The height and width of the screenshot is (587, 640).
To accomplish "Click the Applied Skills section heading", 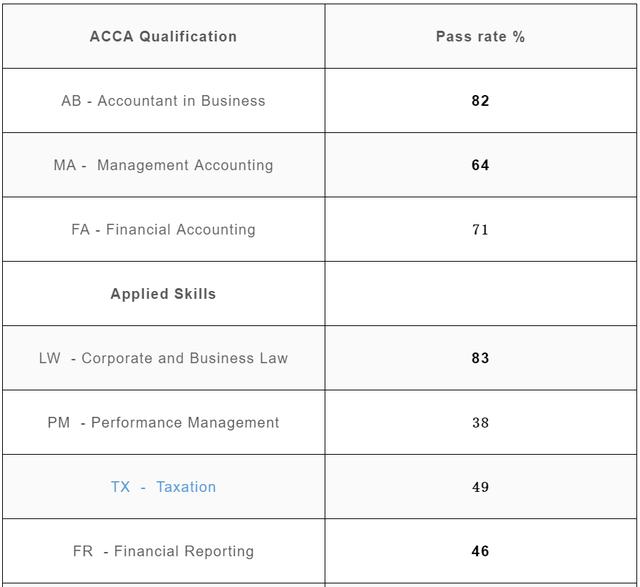I will (163, 294).
